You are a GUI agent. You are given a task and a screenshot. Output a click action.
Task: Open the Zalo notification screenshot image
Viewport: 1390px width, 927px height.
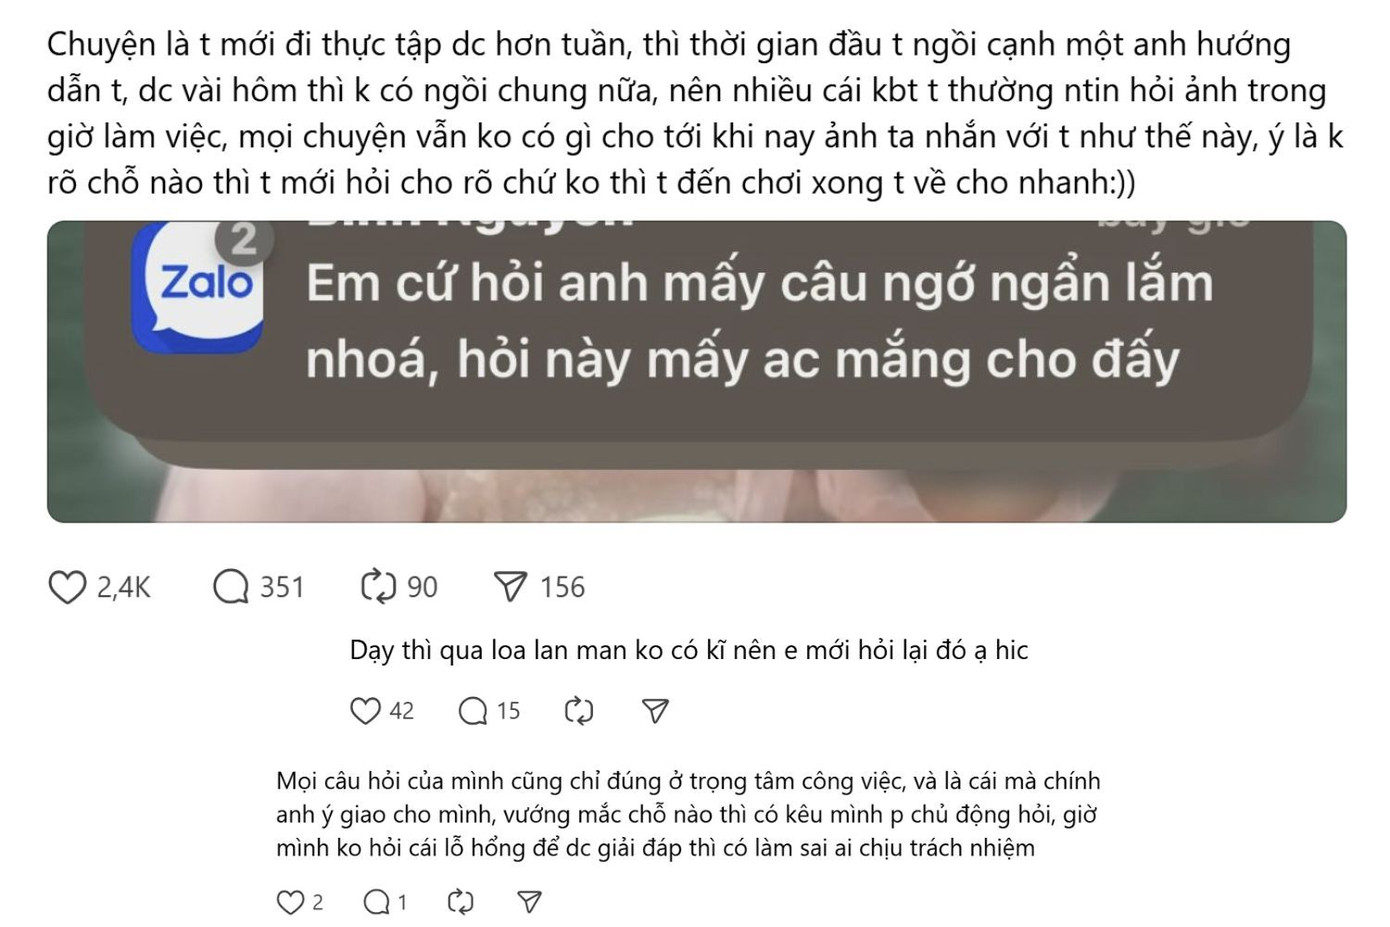click(x=696, y=371)
